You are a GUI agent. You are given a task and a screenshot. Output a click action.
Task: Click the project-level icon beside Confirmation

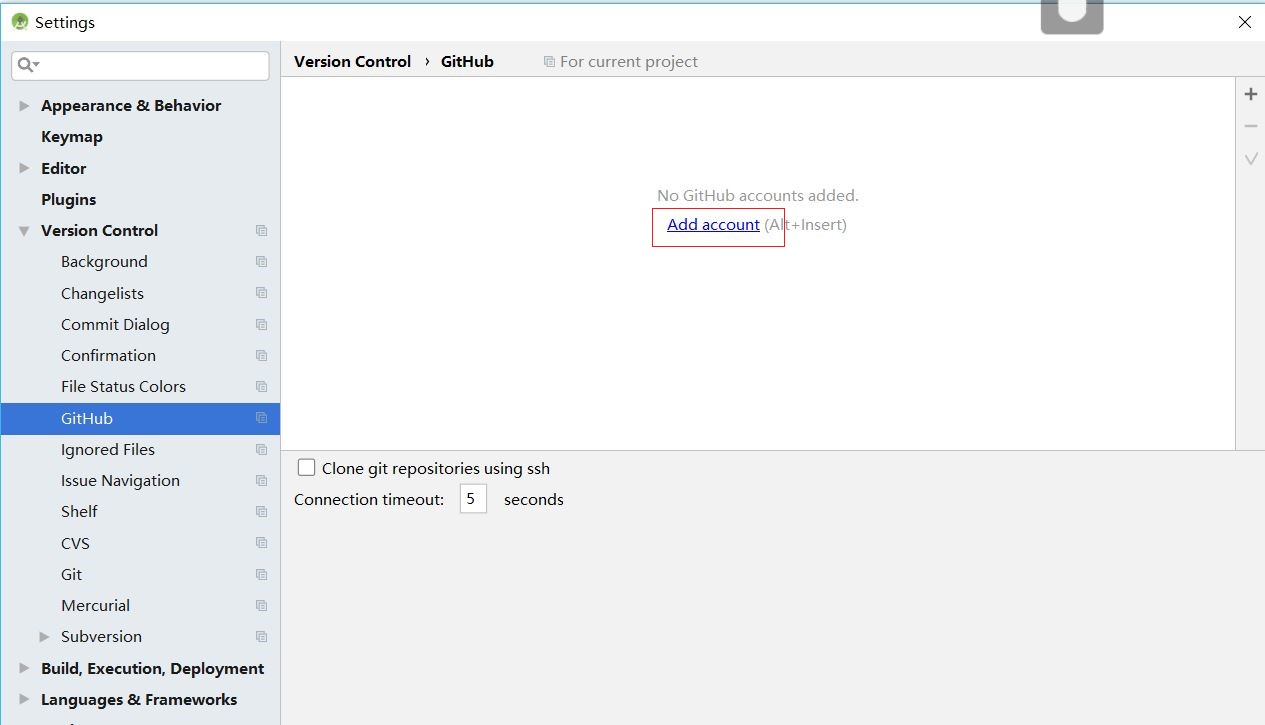click(x=261, y=355)
